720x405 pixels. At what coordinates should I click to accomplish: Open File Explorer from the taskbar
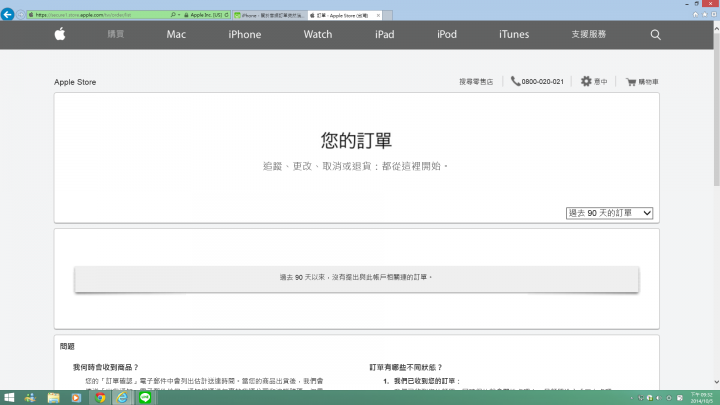(x=53, y=398)
